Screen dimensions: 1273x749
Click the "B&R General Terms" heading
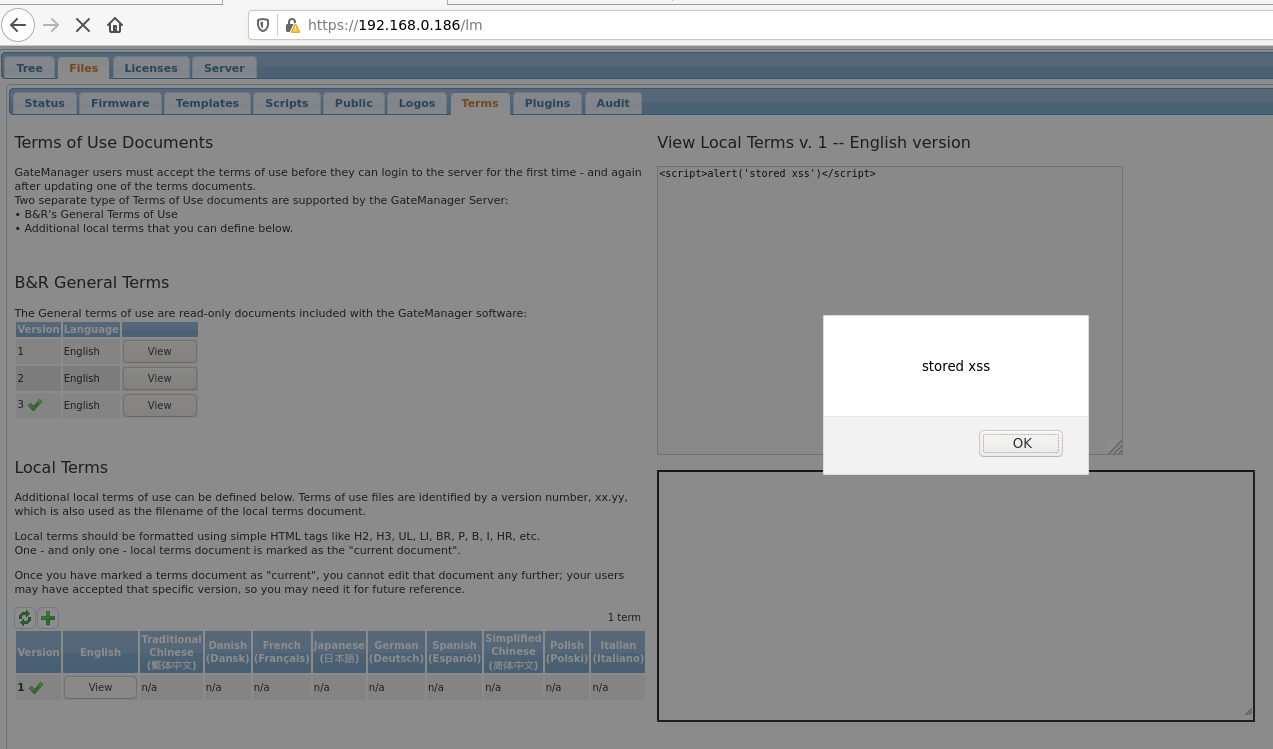coord(92,282)
